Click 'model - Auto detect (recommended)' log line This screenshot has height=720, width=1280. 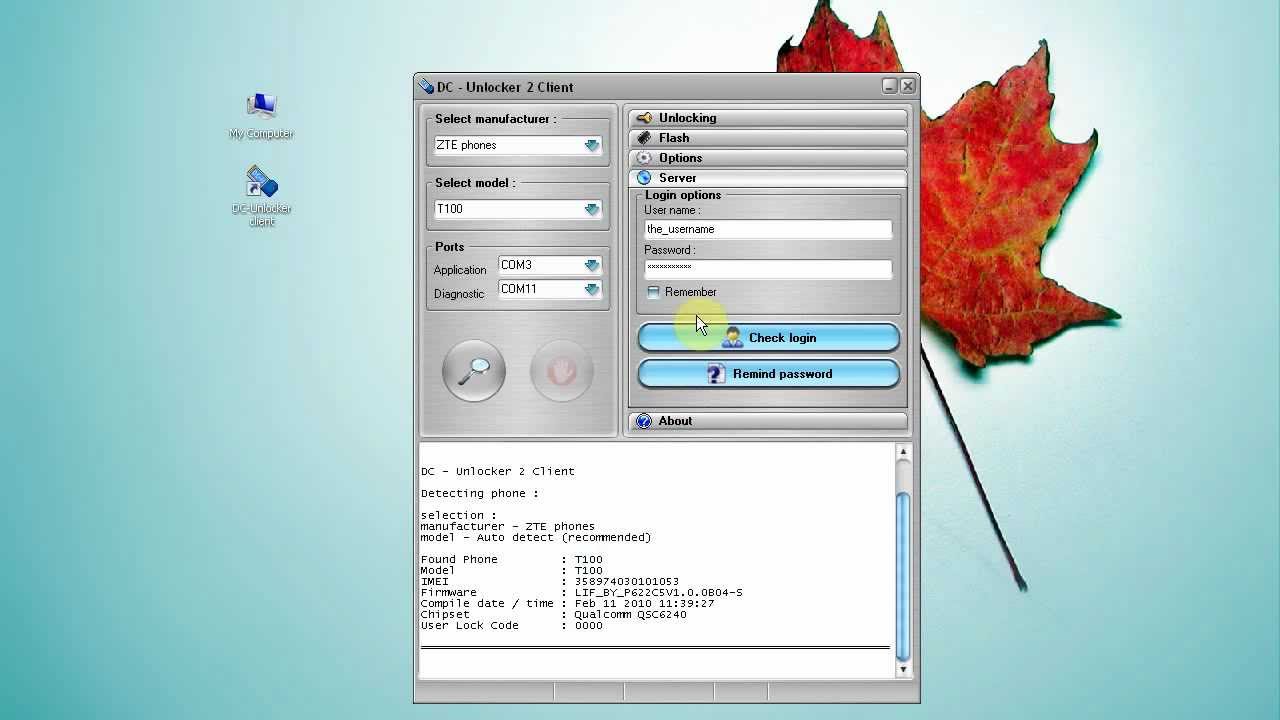tap(535, 537)
